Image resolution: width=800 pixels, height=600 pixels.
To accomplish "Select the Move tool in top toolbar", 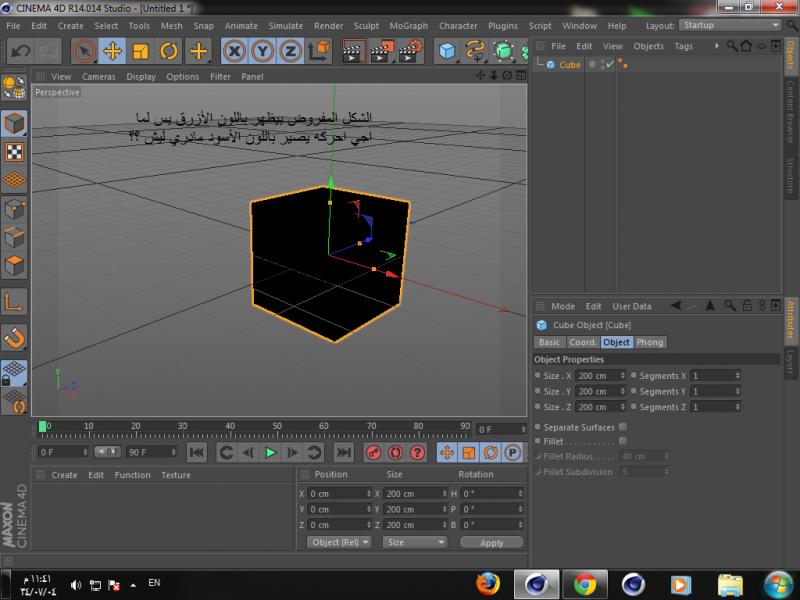I will point(112,51).
